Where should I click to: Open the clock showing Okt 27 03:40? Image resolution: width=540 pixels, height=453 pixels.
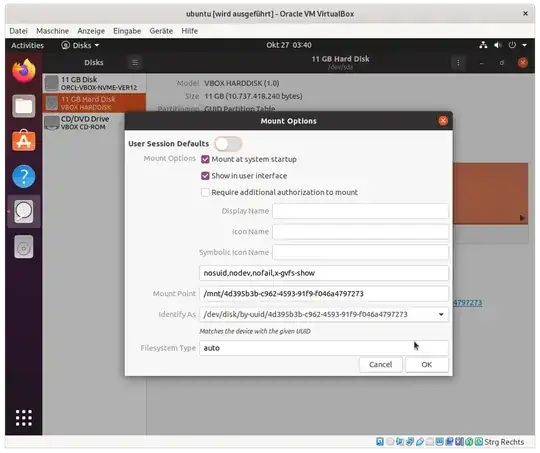pyautogui.click(x=289, y=45)
